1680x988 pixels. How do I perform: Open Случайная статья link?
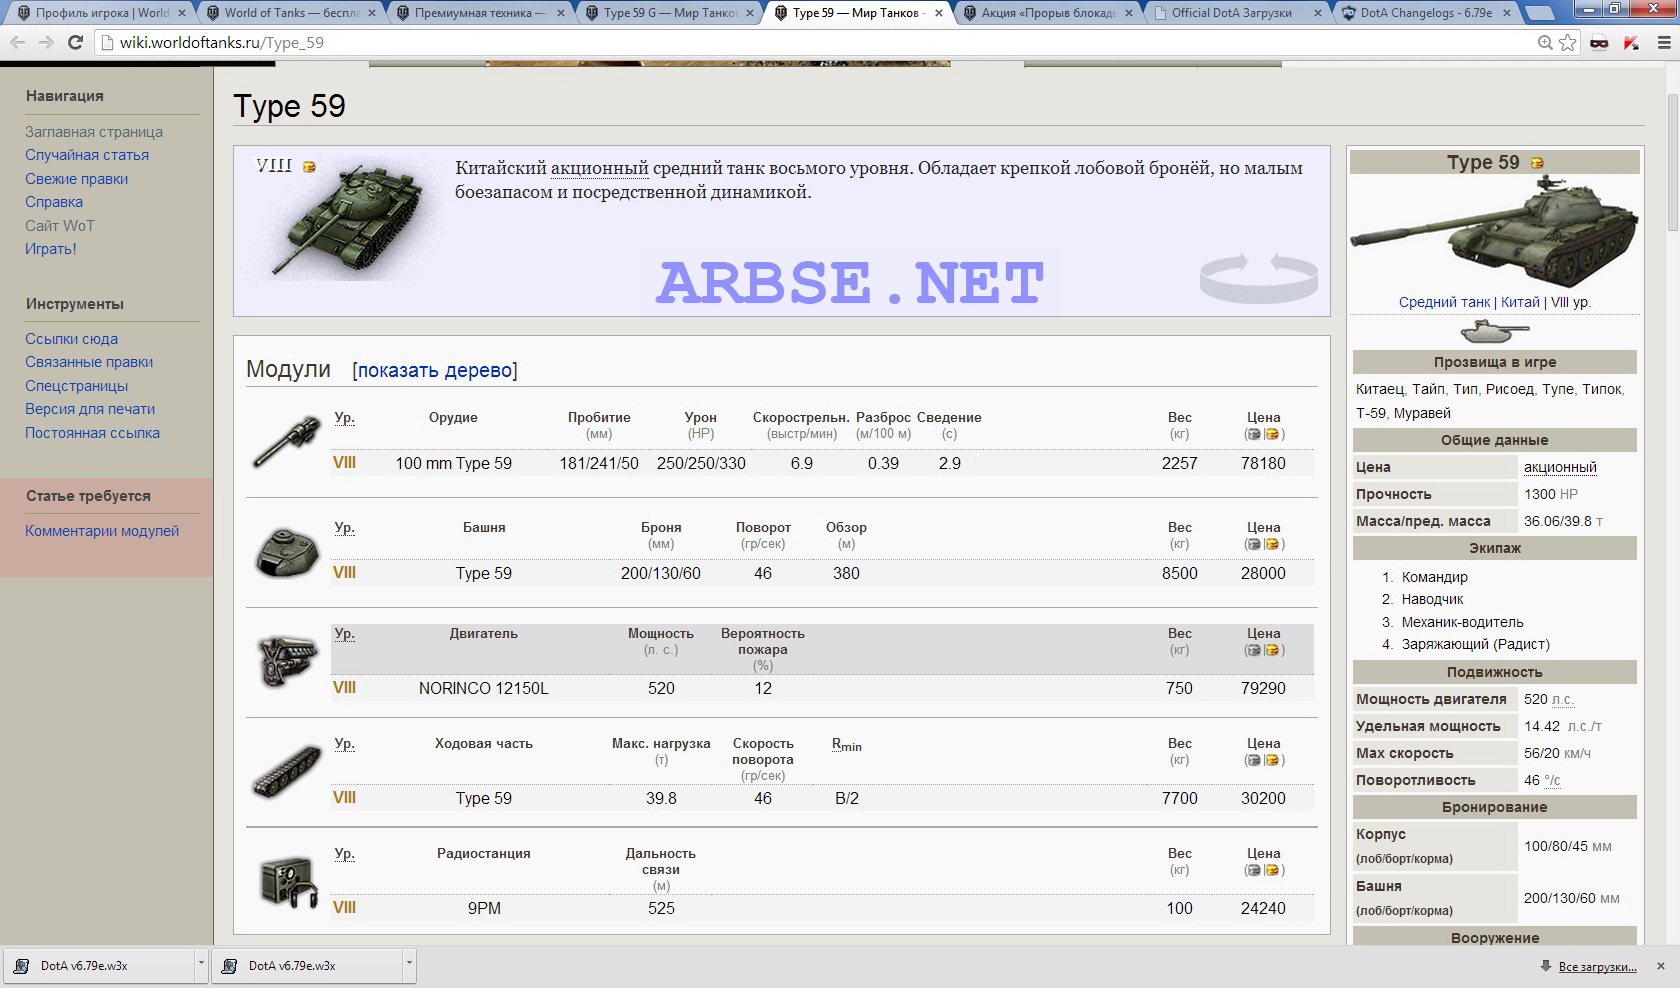click(87, 155)
